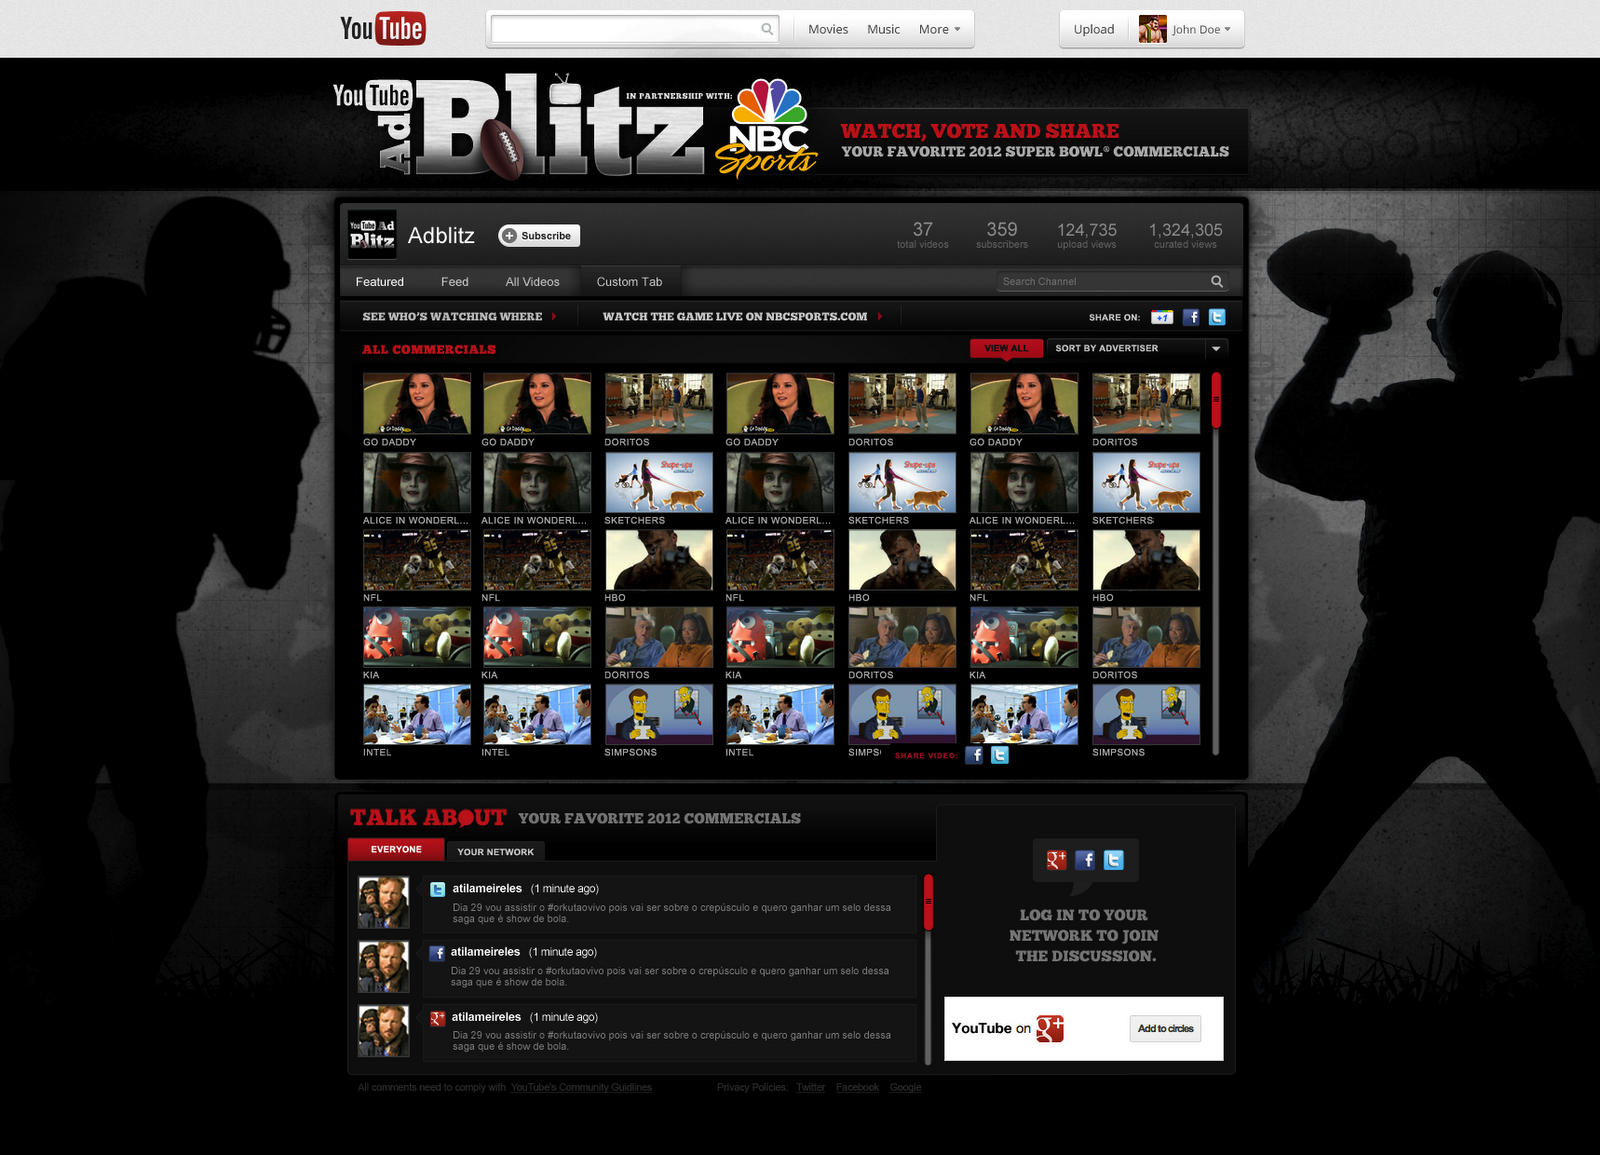Log in with Google+ icon above discussion prompt
Image resolution: width=1600 pixels, height=1155 pixels.
point(1057,860)
